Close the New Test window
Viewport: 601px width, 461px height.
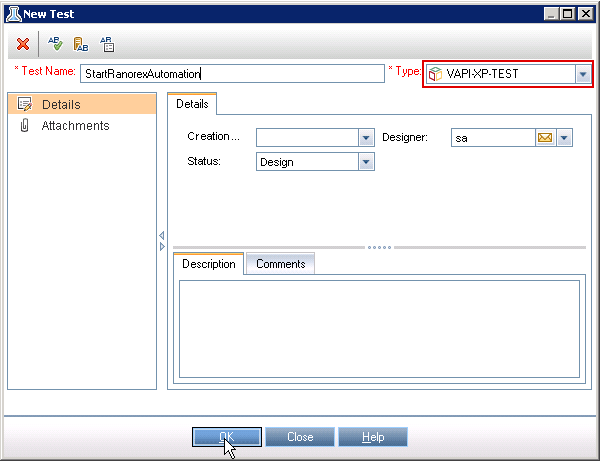[x=586, y=14]
